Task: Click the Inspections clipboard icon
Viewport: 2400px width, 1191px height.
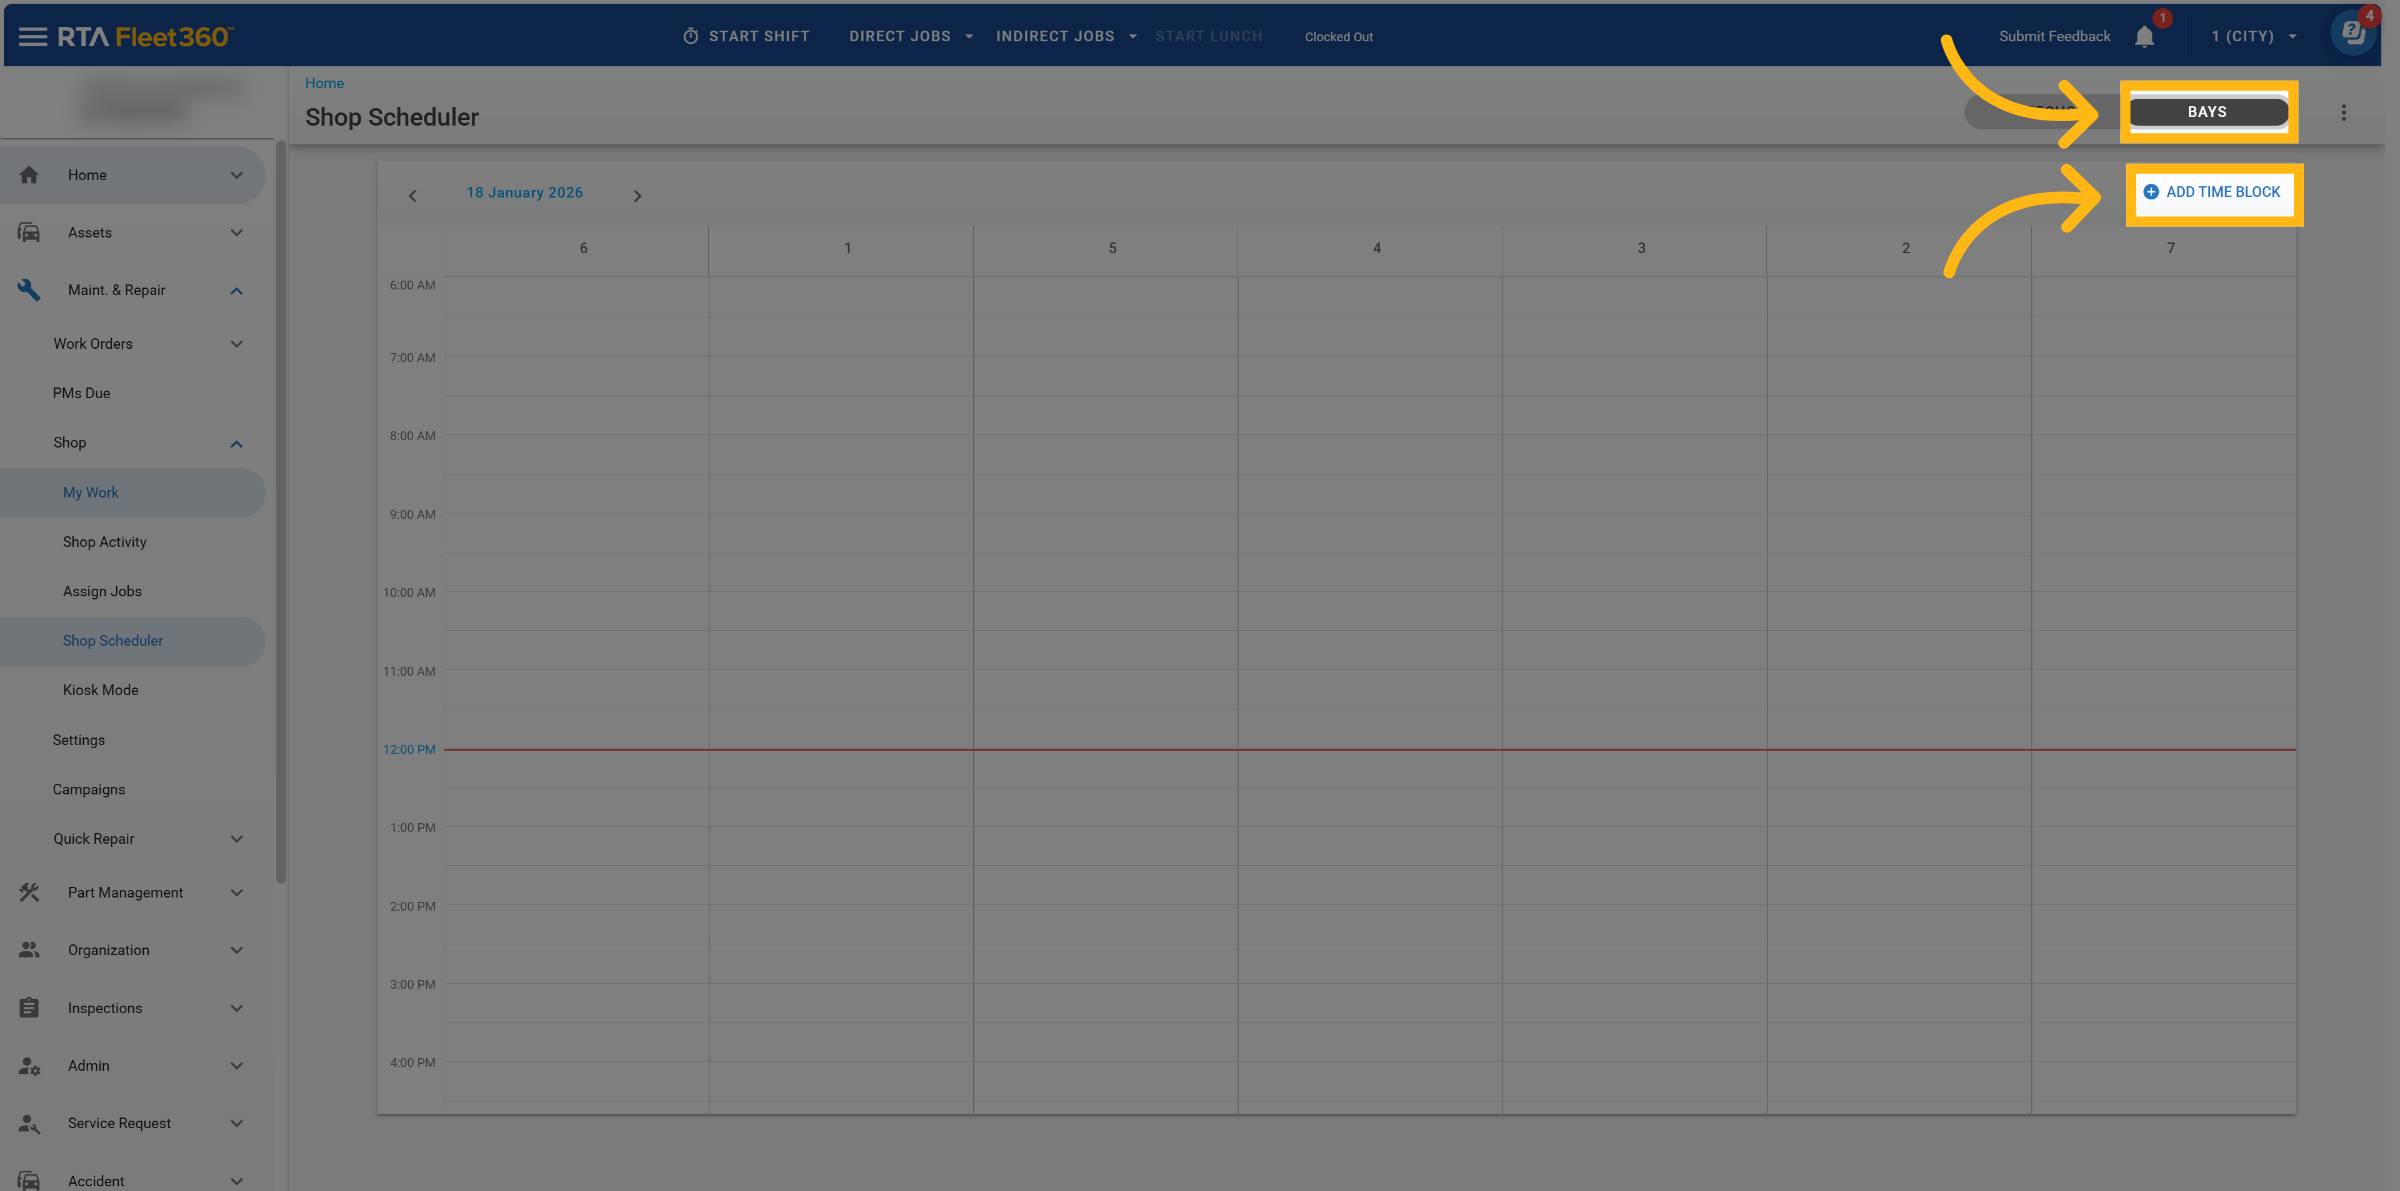Action: click(x=29, y=1008)
